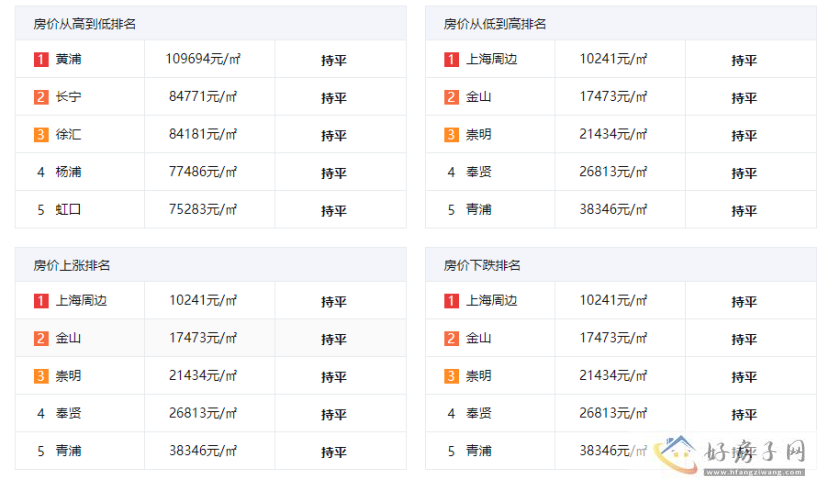Click 38346元/㎡ in 房价上涨排名 table
This screenshot has height=480, width=829.
click(203, 450)
